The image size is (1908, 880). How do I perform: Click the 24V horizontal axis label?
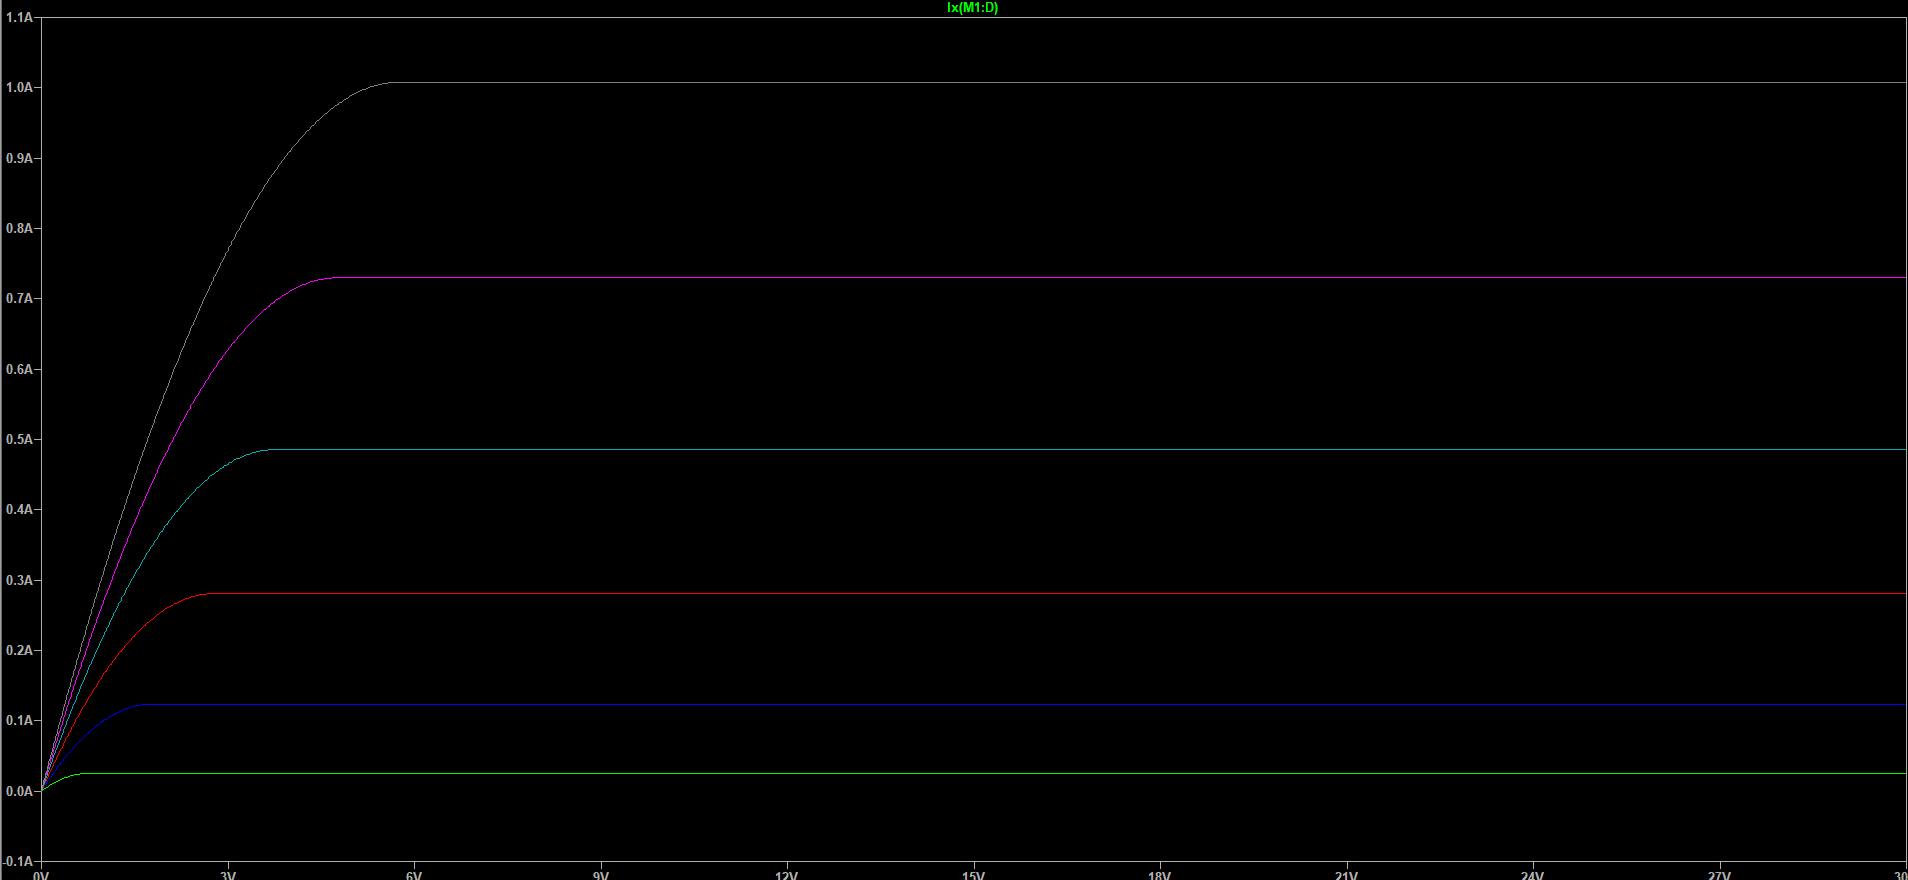(x=1532, y=875)
